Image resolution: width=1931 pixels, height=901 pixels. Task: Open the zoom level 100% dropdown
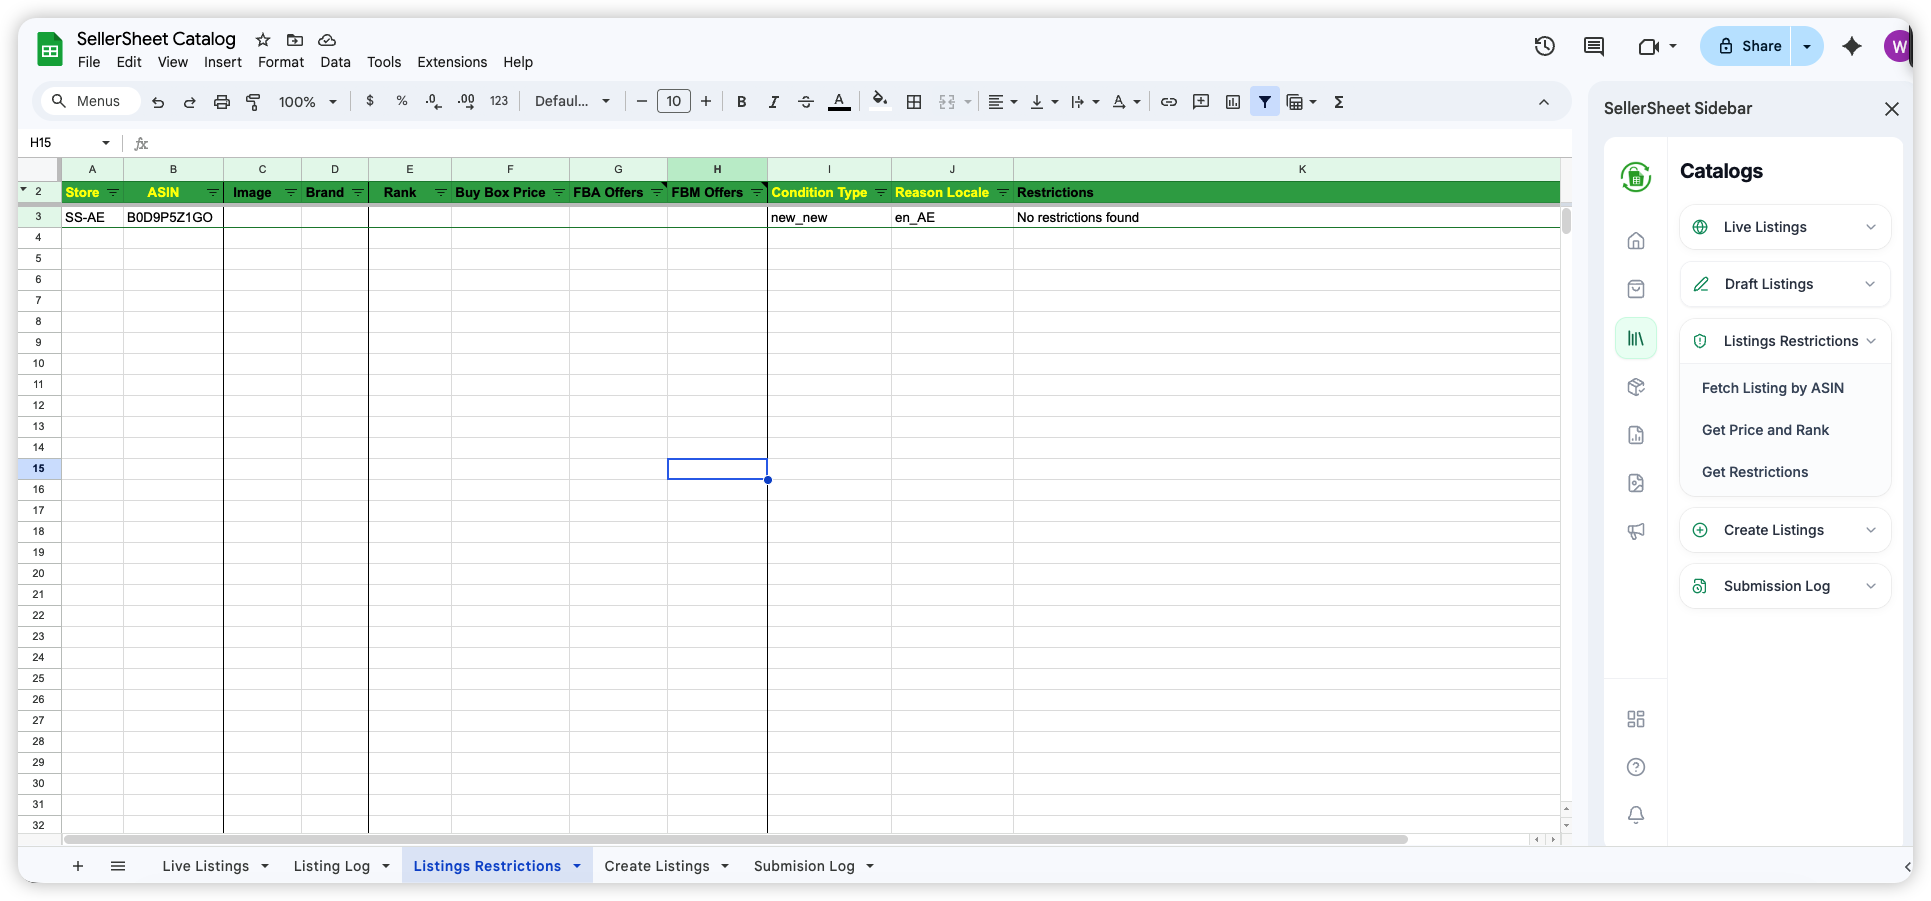(x=307, y=101)
